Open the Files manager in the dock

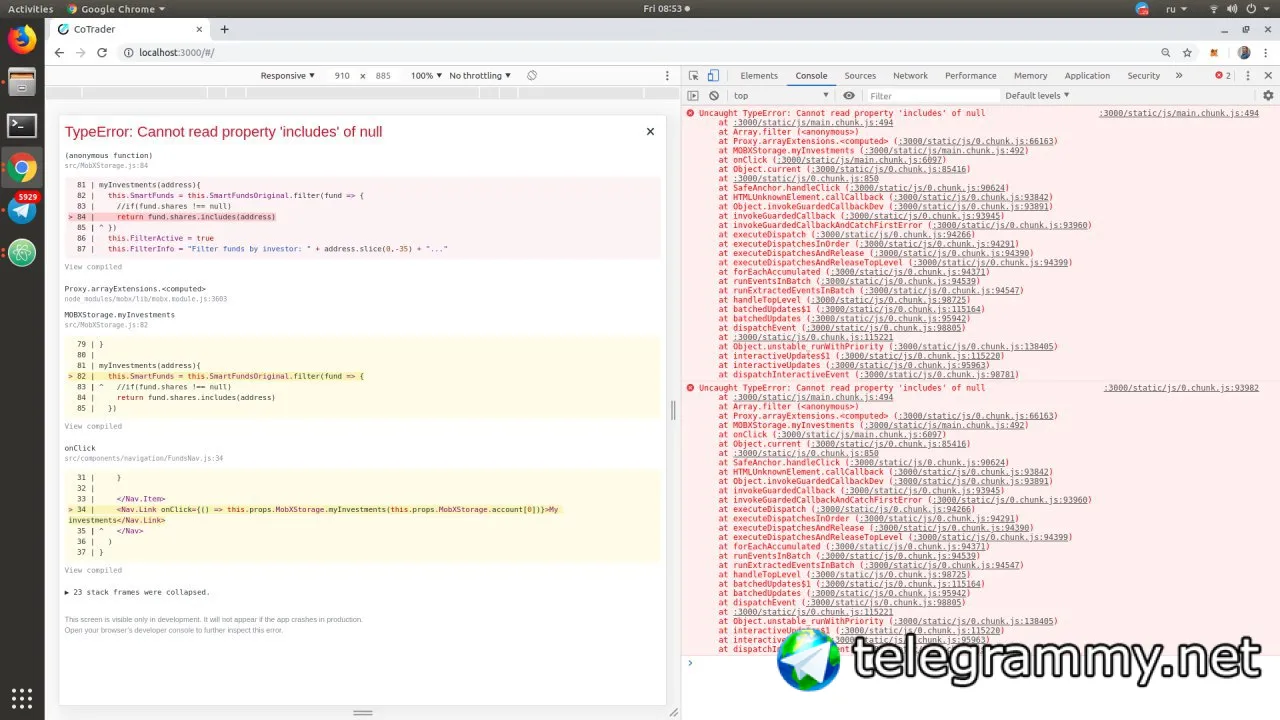(x=22, y=82)
